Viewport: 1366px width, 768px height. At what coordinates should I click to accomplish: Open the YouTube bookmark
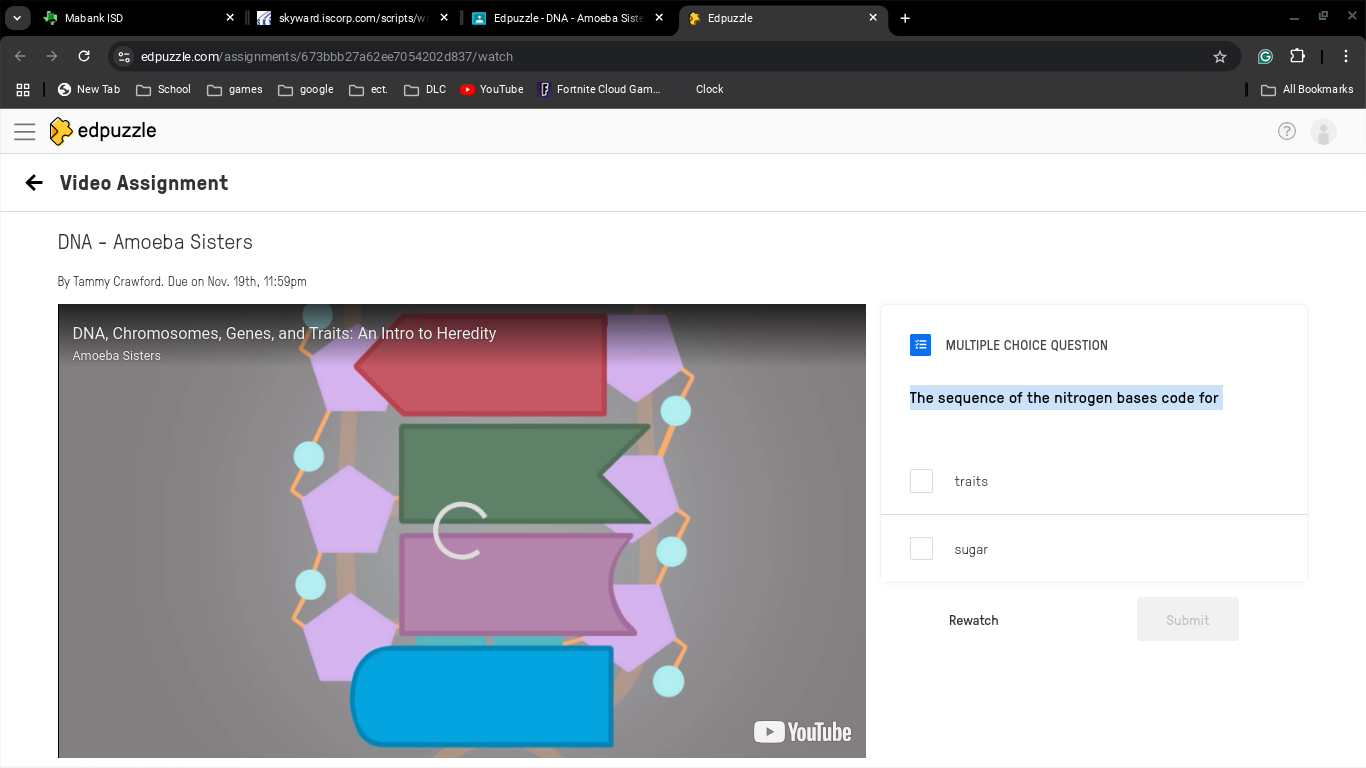(492, 89)
